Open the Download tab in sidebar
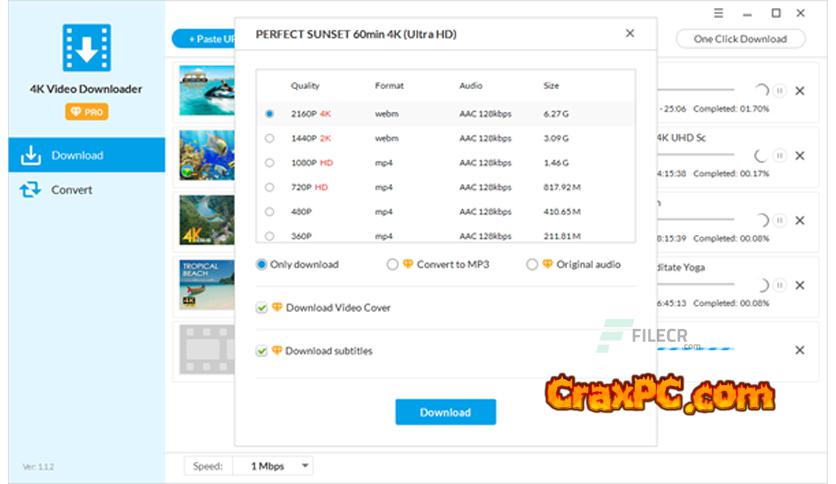836x484 pixels. point(77,155)
